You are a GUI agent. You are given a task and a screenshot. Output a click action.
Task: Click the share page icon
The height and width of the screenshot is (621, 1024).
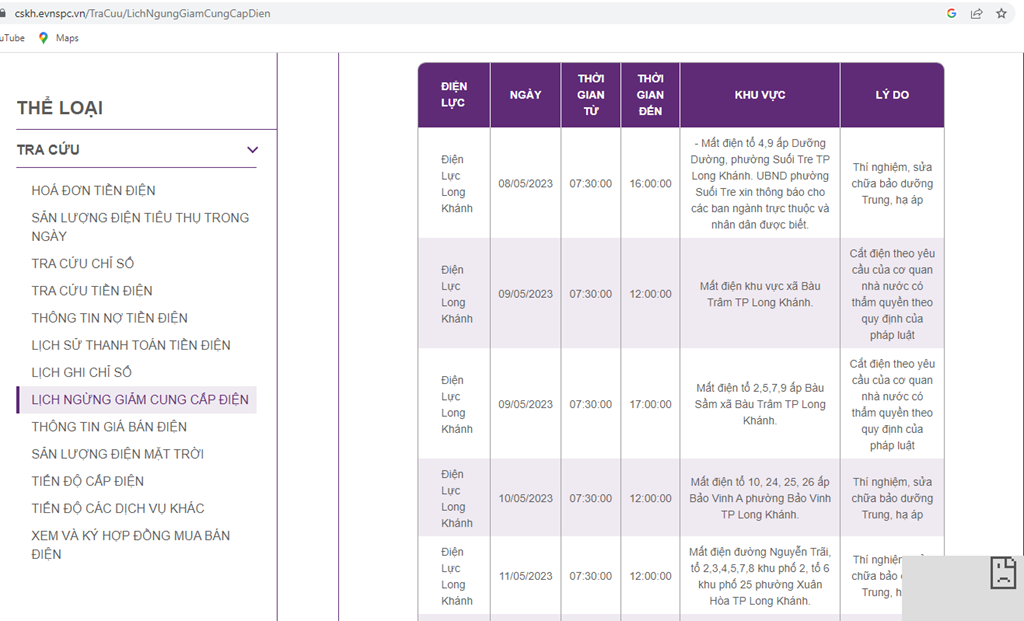pyautogui.click(x=976, y=14)
